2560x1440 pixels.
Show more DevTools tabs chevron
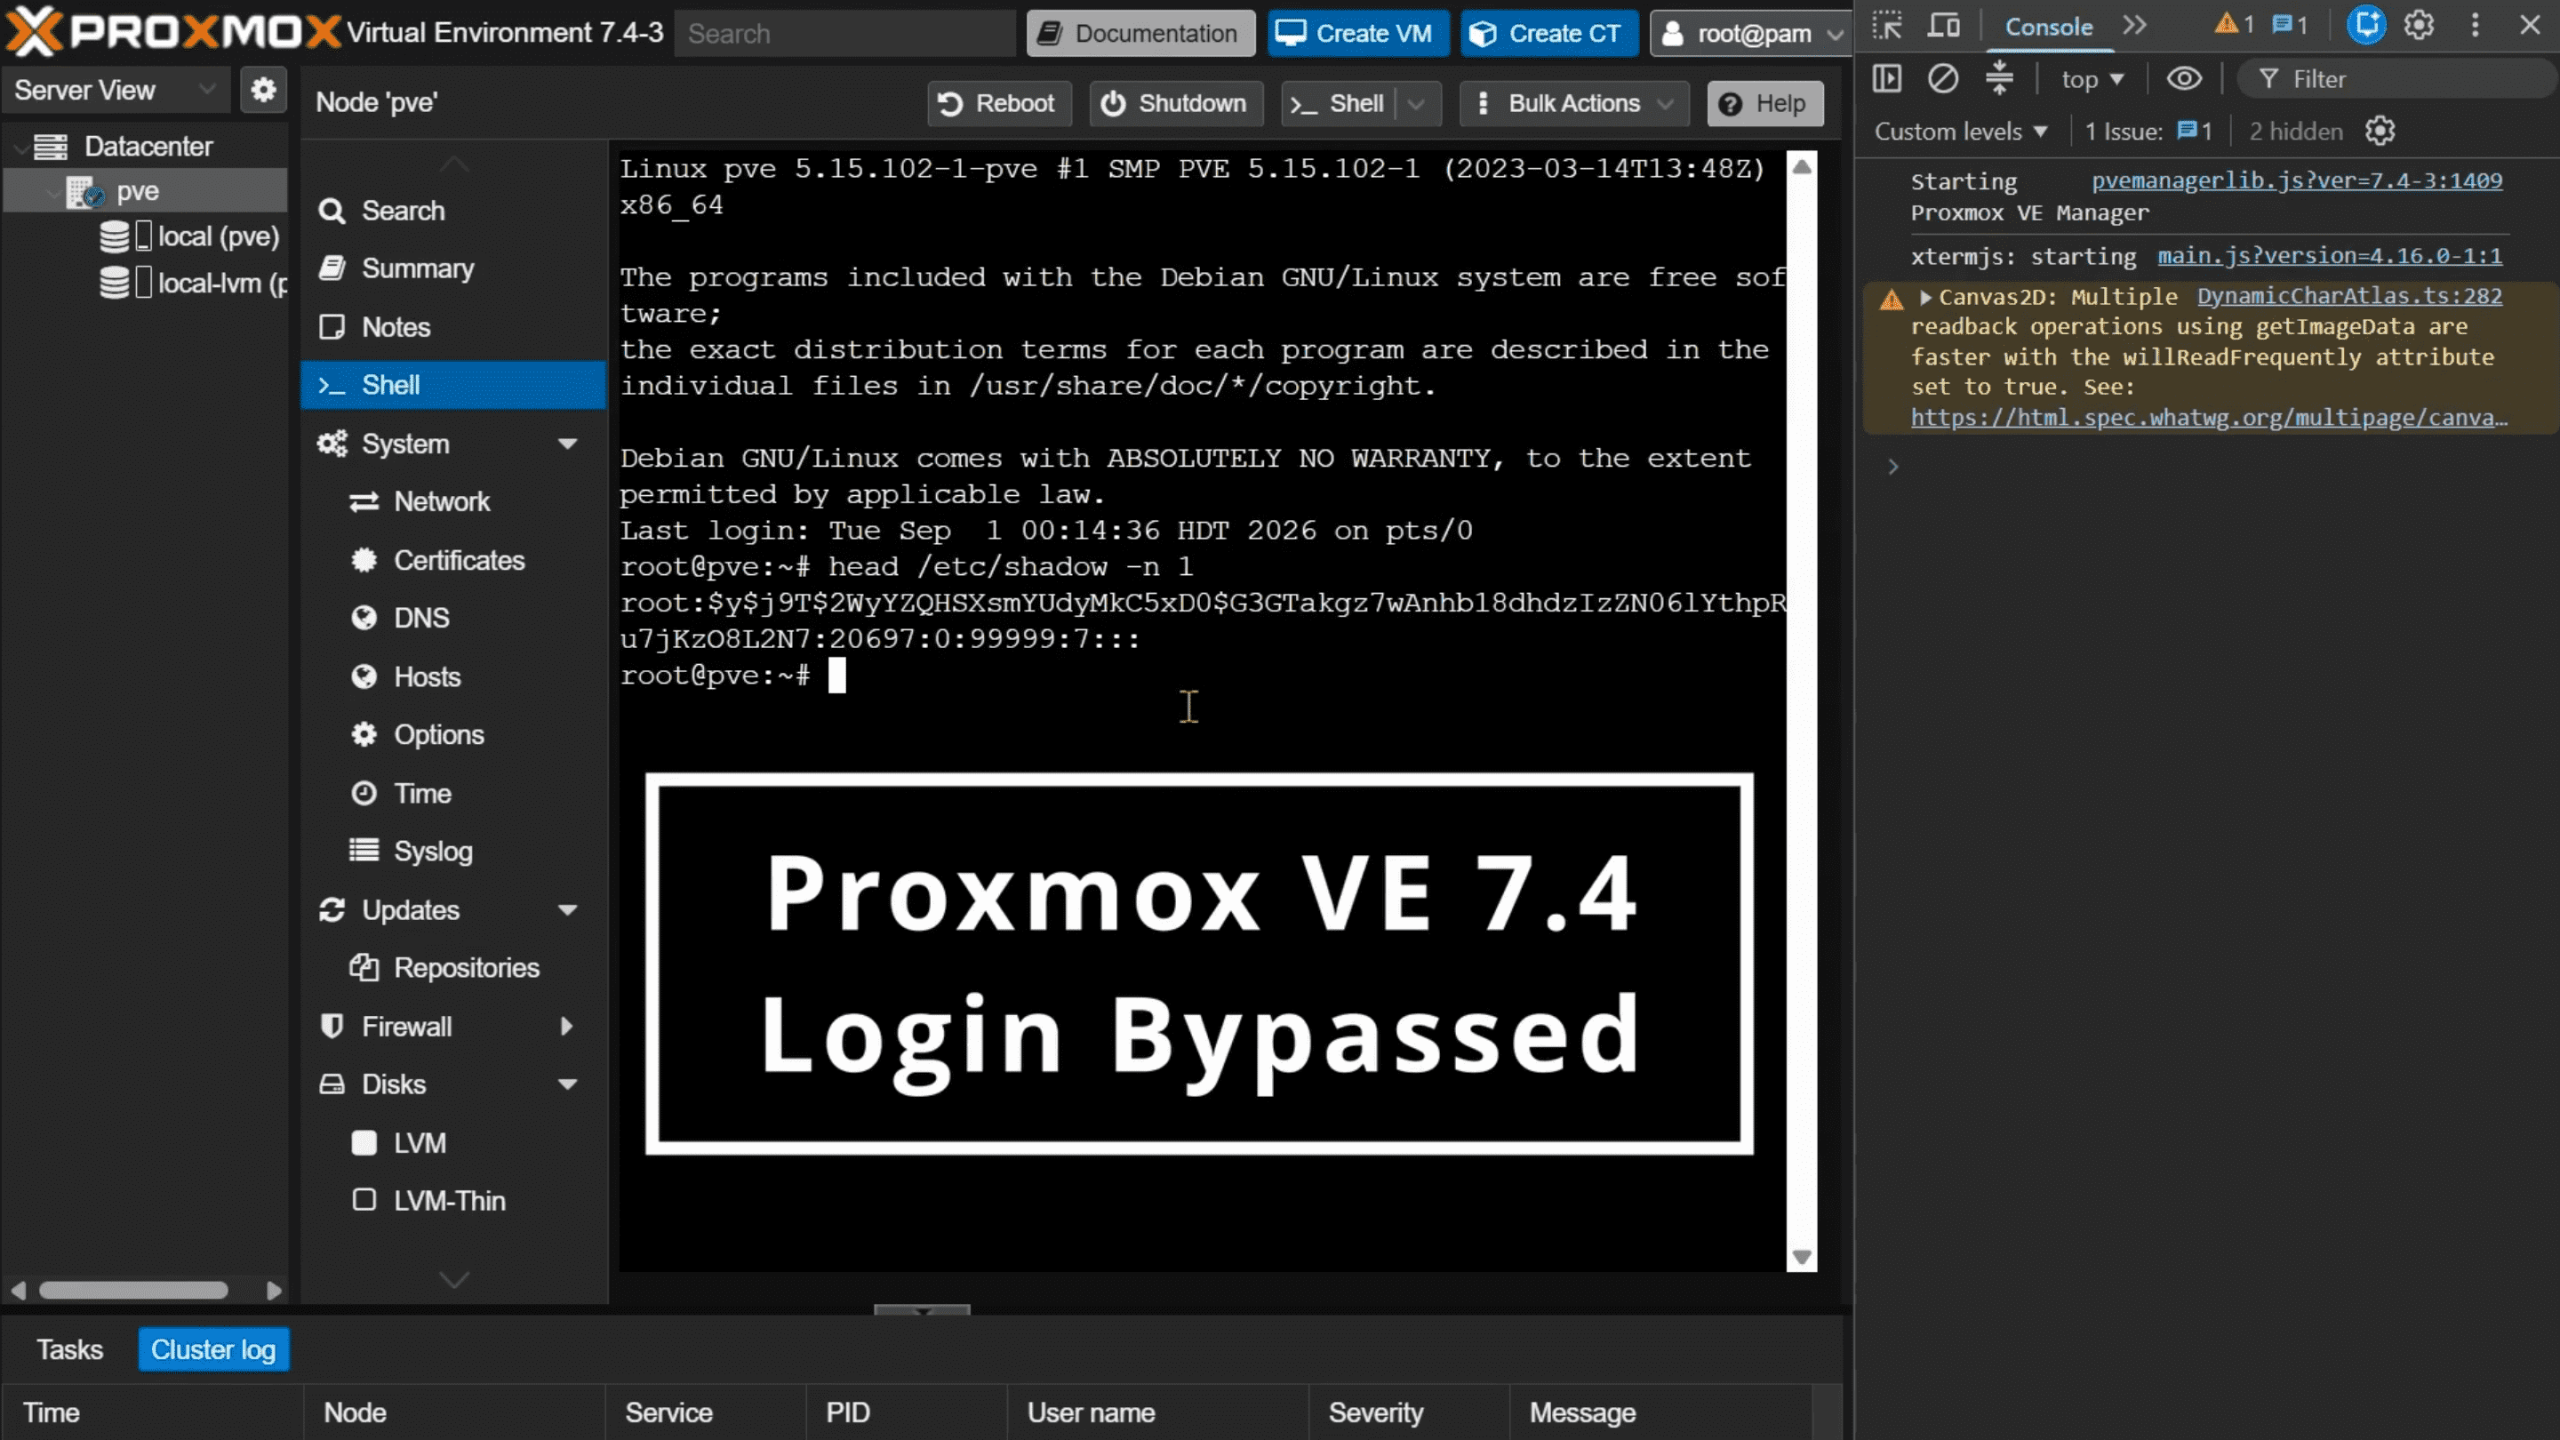tap(2134, 26)
